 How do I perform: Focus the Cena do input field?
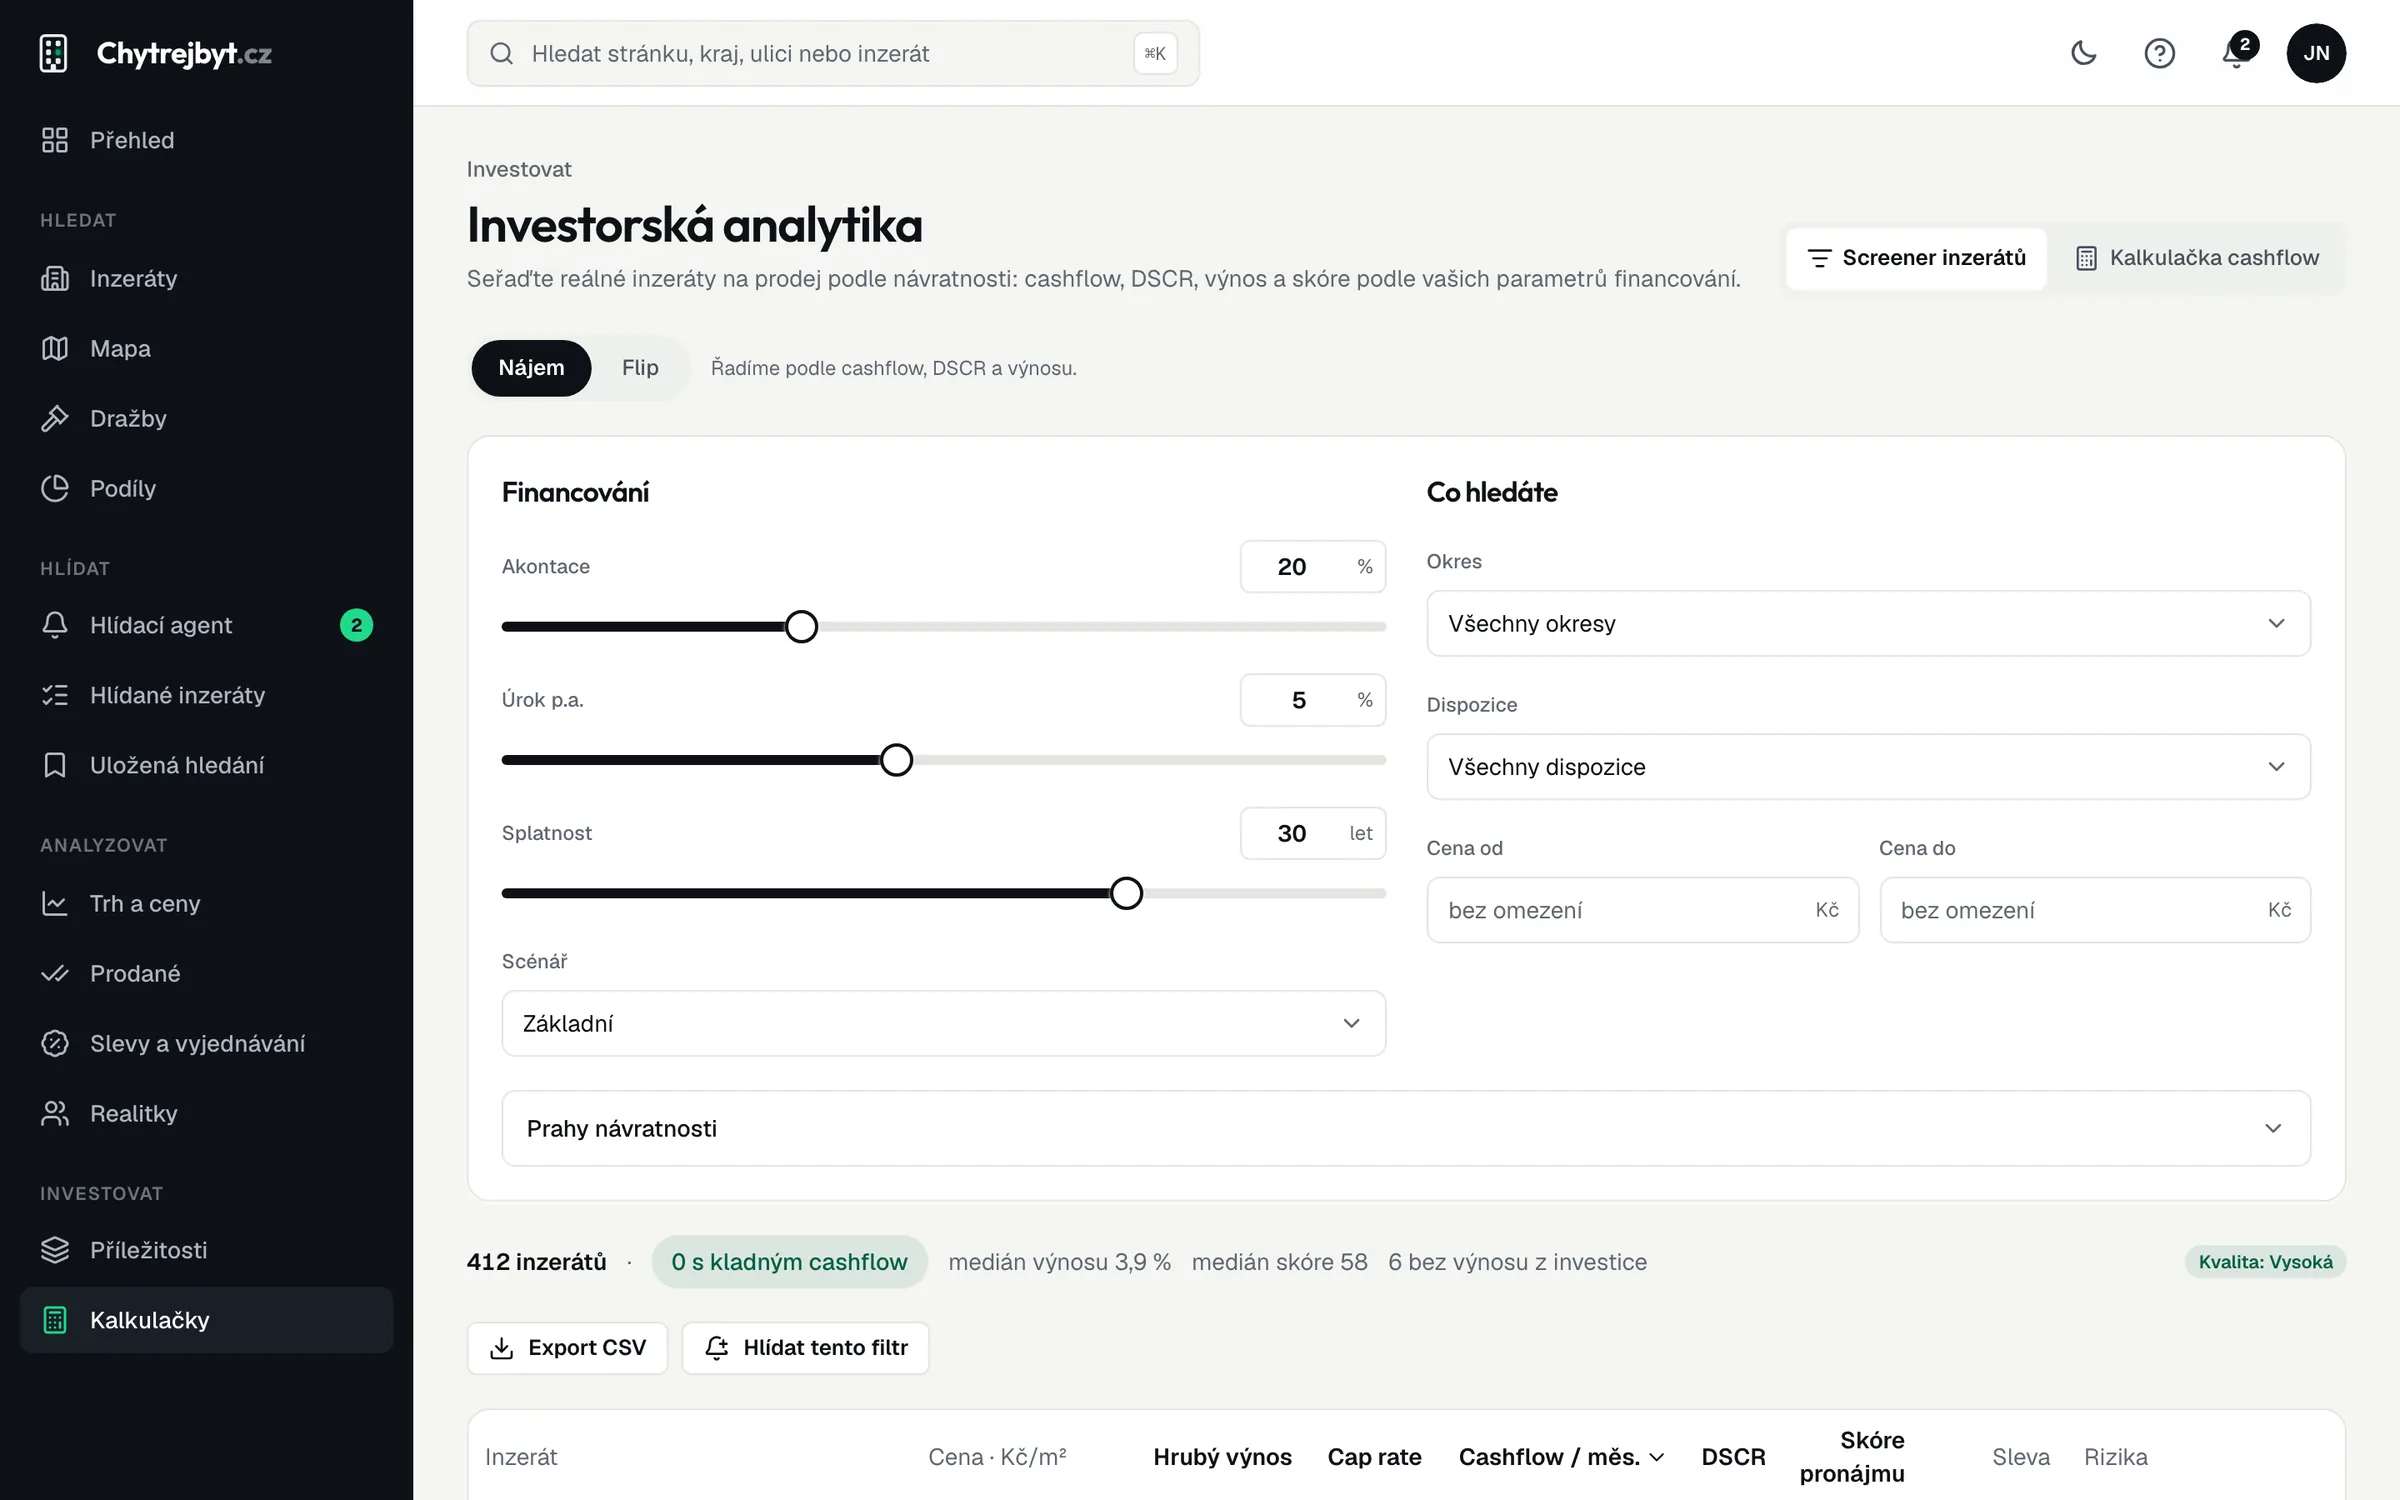click(x=2095, y=910)
